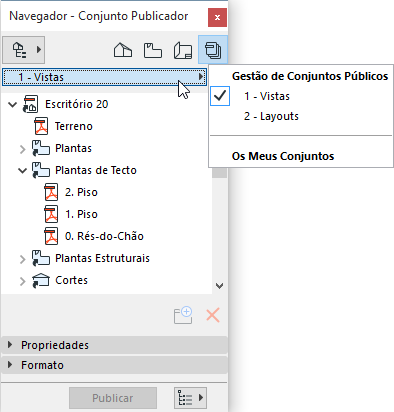The image size is (394, 412).
Task: Switch to the View Map icon
Action: [153, 50]
